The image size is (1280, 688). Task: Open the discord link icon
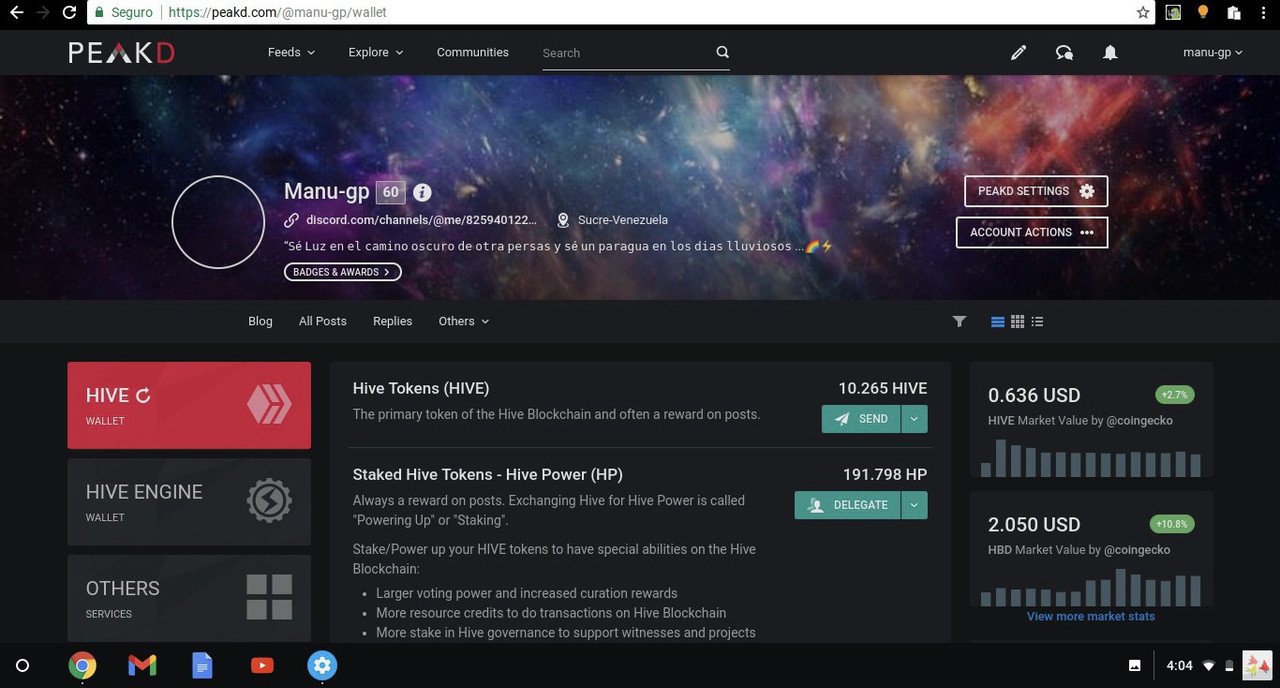tap(291, 220)
